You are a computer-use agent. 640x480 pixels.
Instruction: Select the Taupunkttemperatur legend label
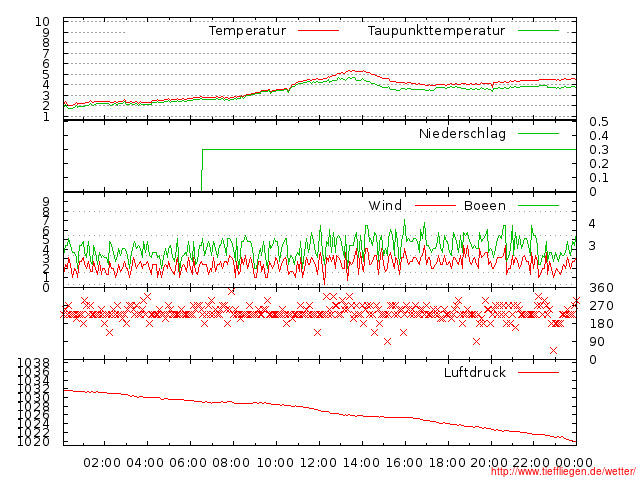click(436, 31)
